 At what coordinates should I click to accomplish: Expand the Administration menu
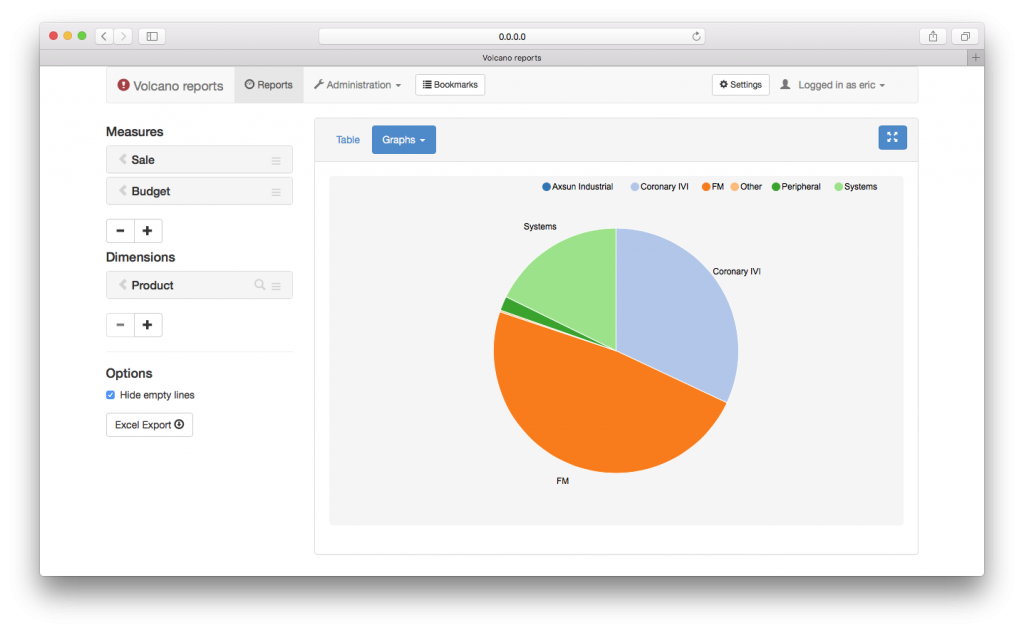pyautogui.click(x=357, y=85)
